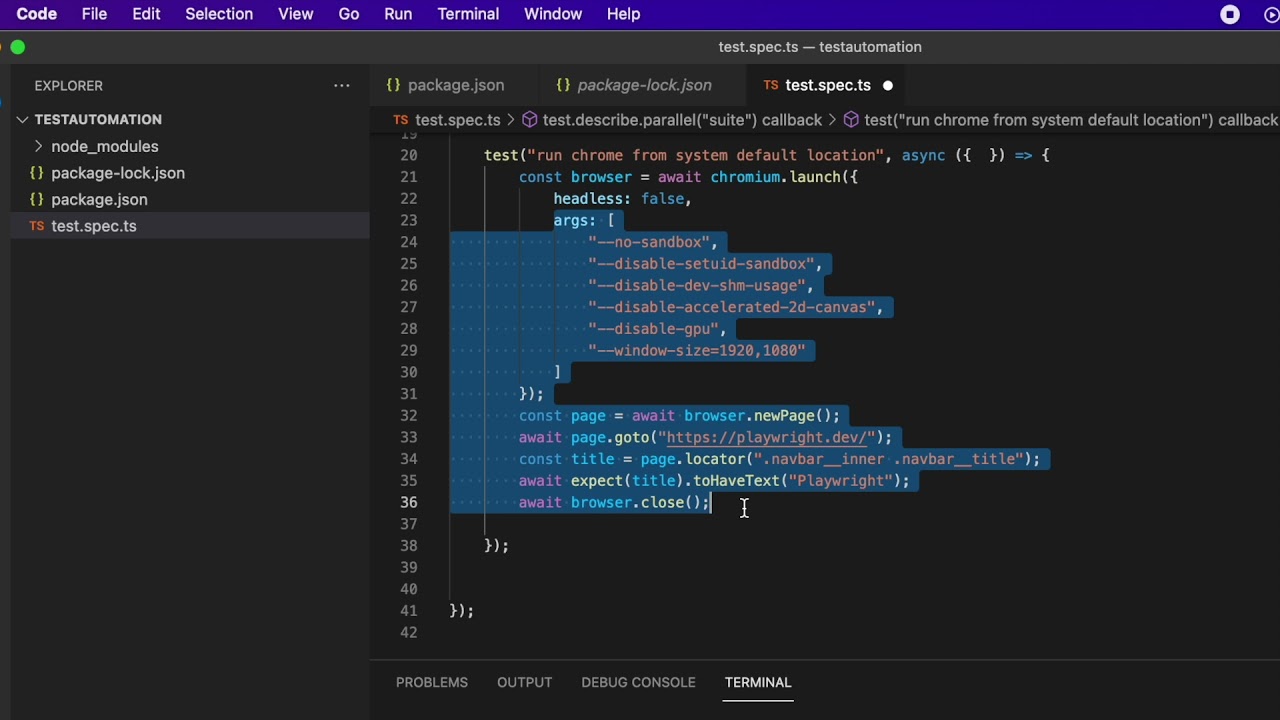Switch to the PROBLEMS panel tab

coord(432,683)
